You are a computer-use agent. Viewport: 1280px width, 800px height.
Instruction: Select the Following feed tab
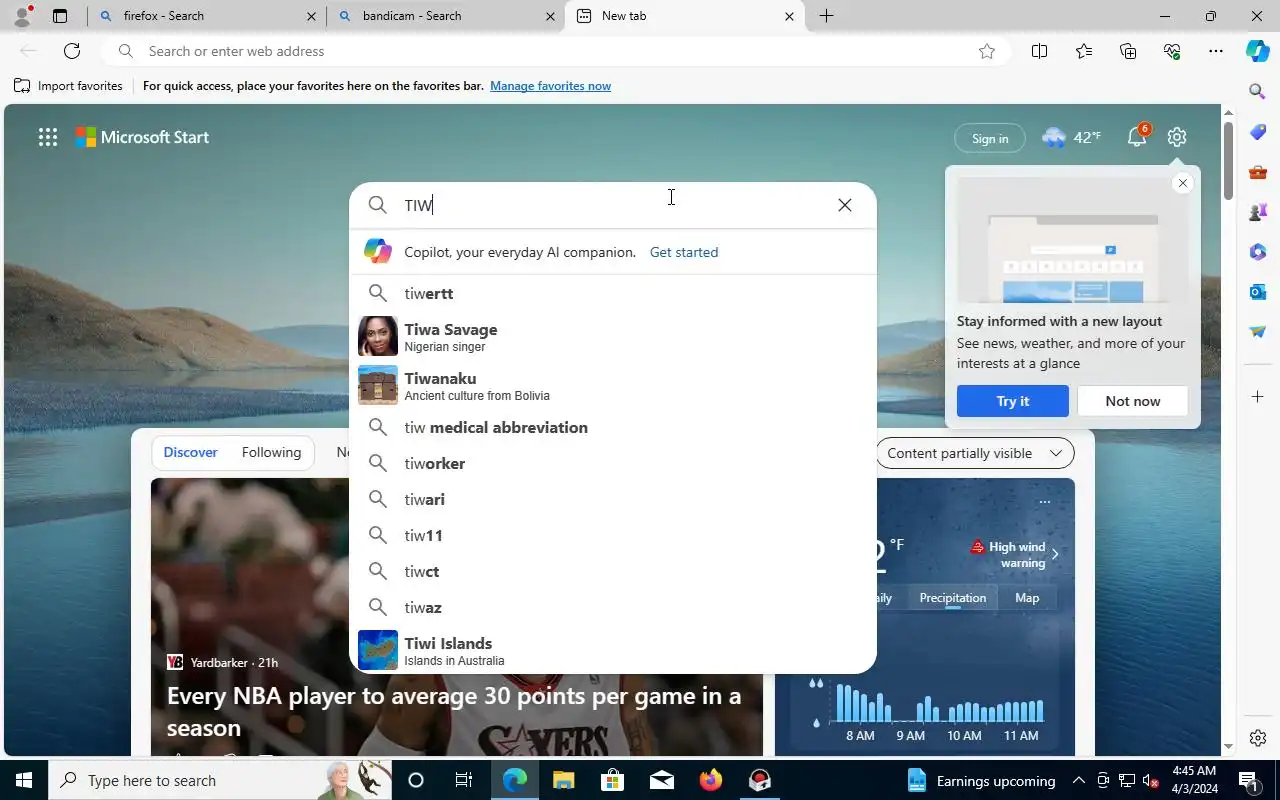(x=271, y=453)
